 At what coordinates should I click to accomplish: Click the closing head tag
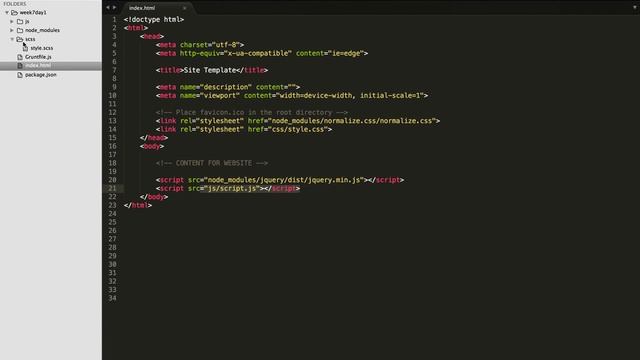click(x=154, y=138)
